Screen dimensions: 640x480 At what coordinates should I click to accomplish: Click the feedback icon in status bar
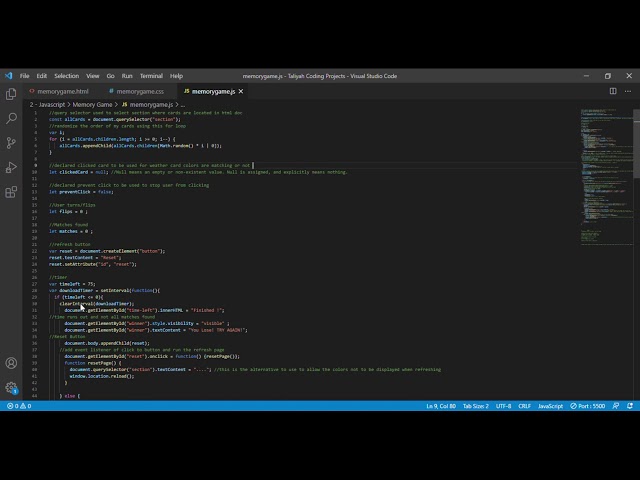(616, 406)
